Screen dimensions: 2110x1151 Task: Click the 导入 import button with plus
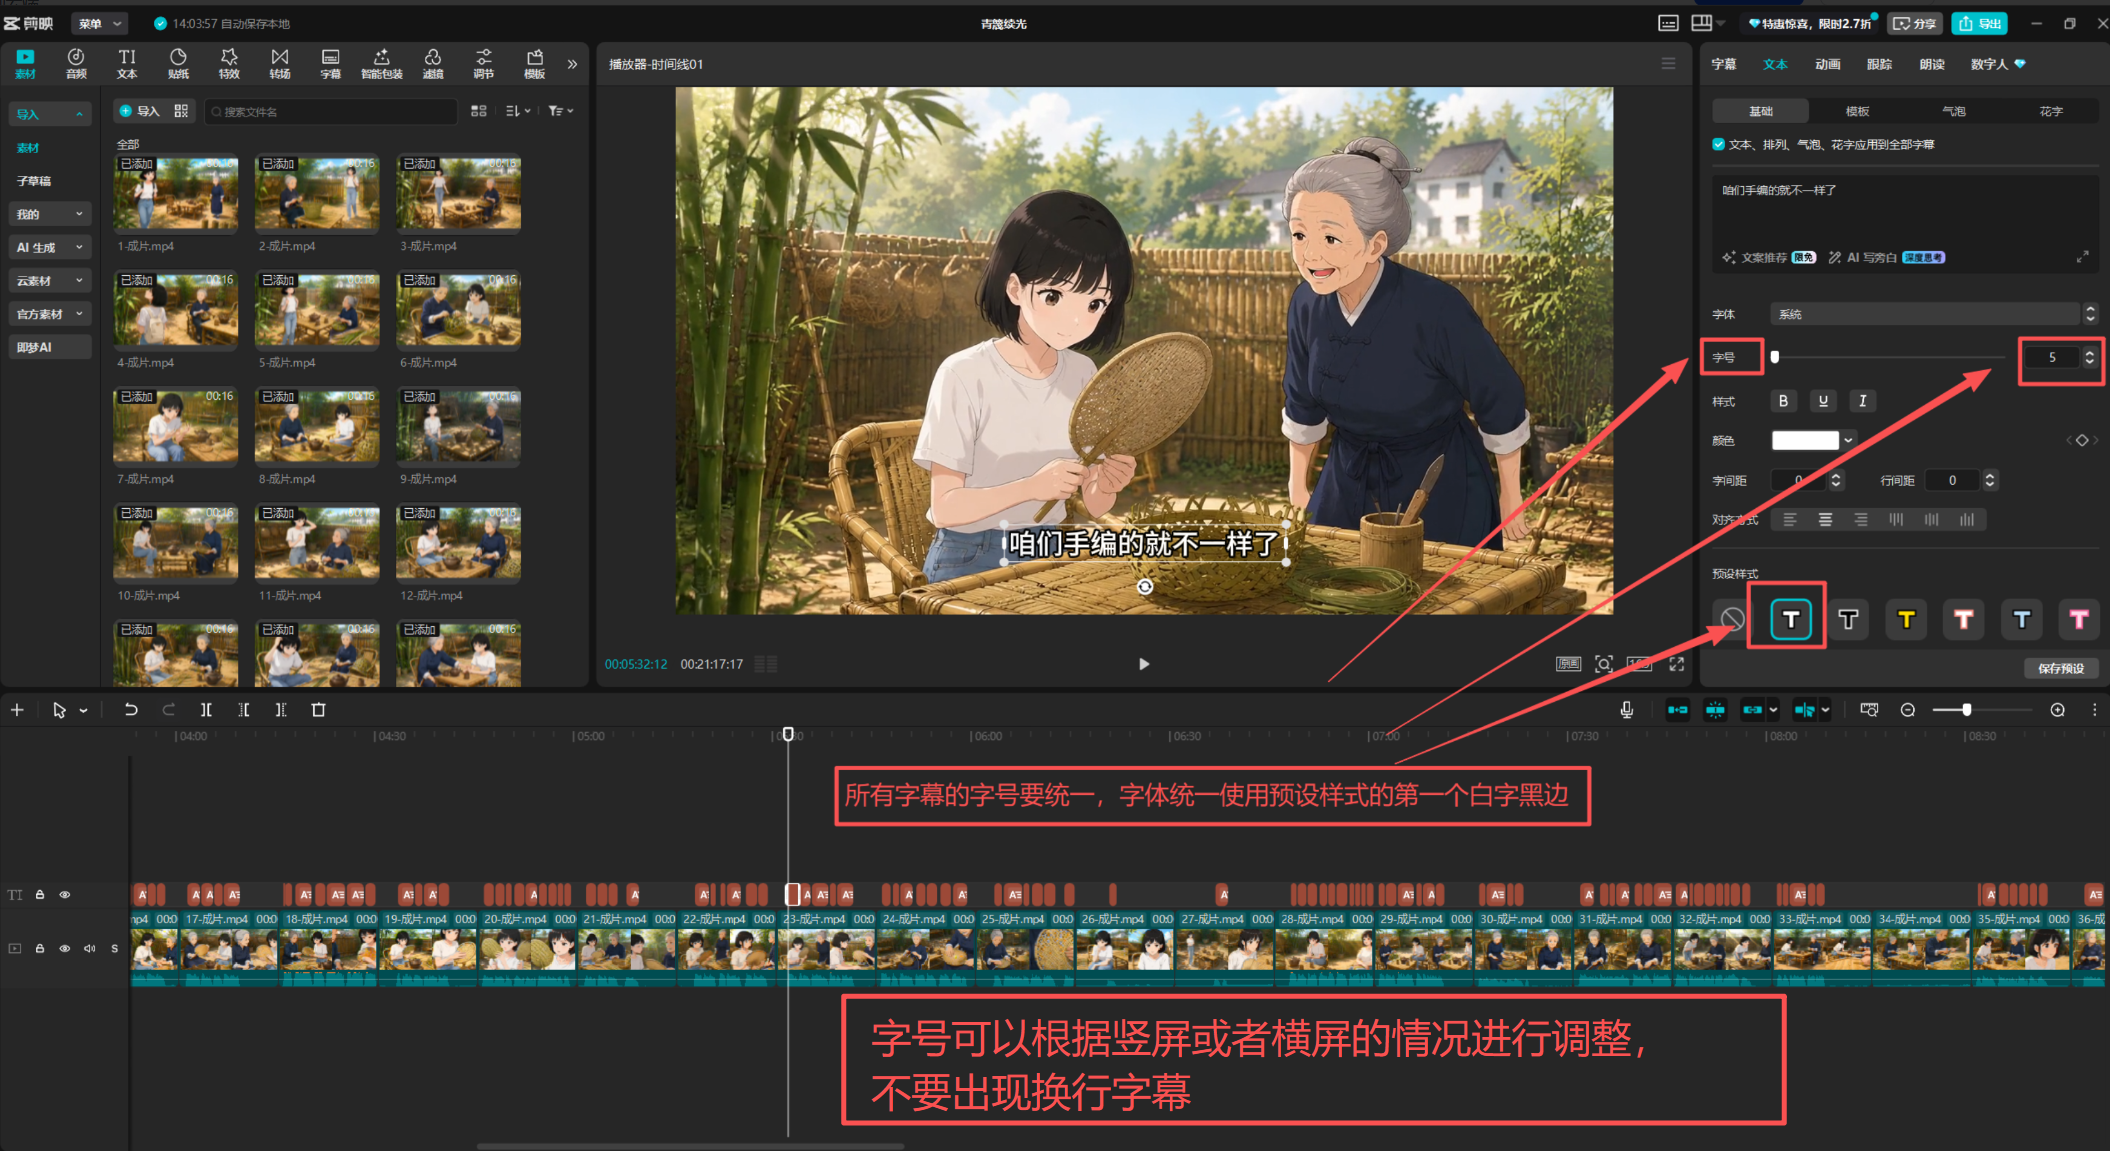[x=139, y=111]
